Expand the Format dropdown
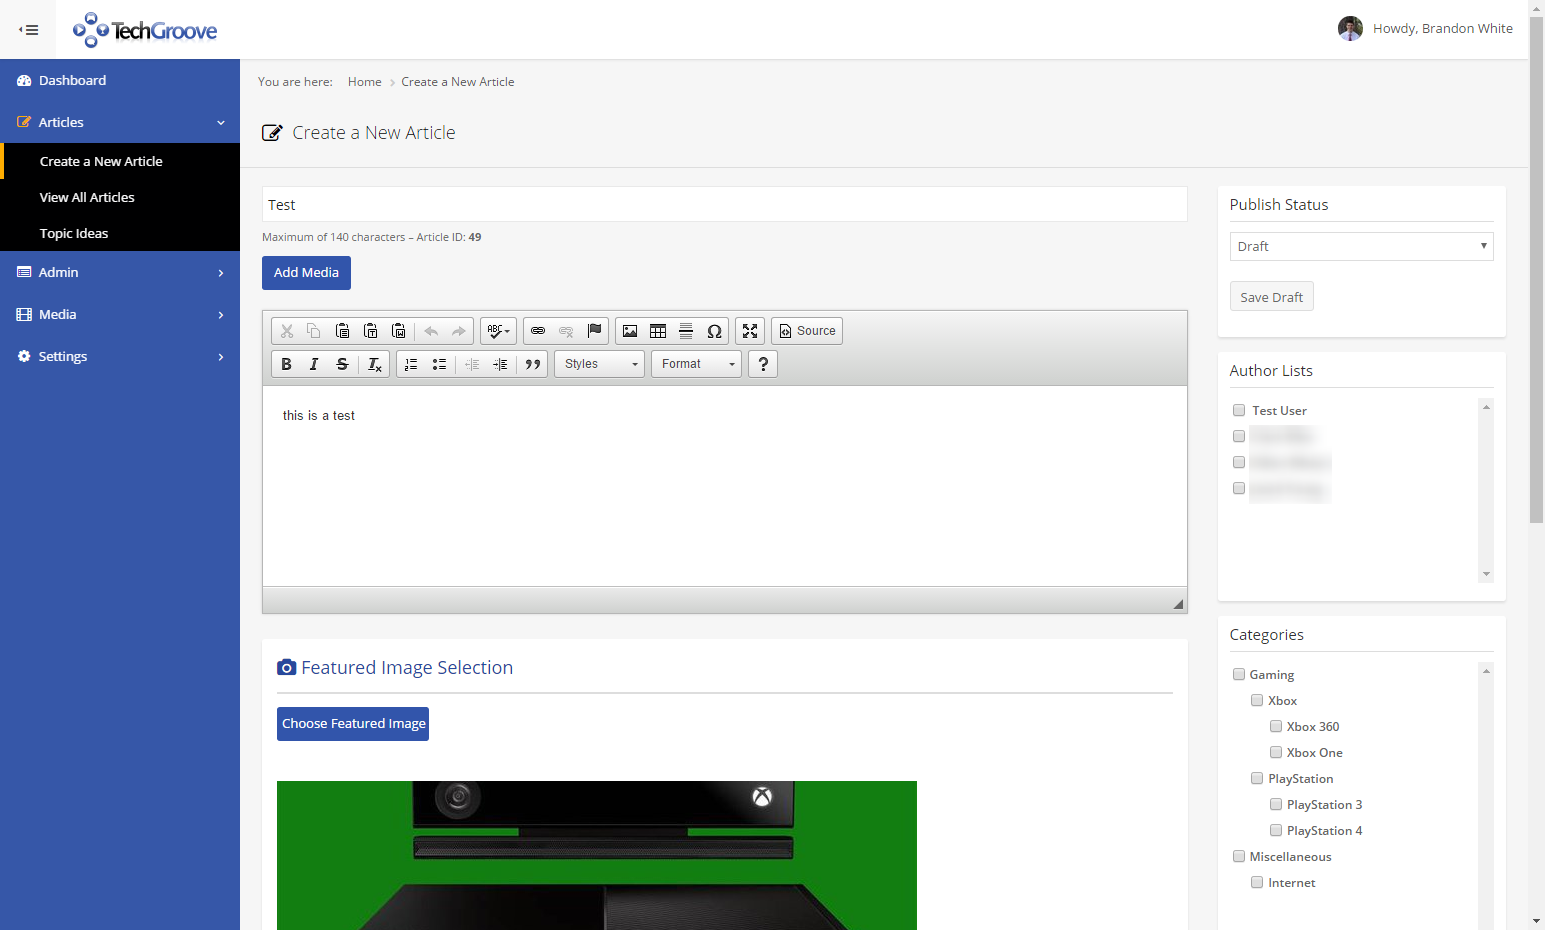Viewport: 1545px width, 930px height. point(696,364)
